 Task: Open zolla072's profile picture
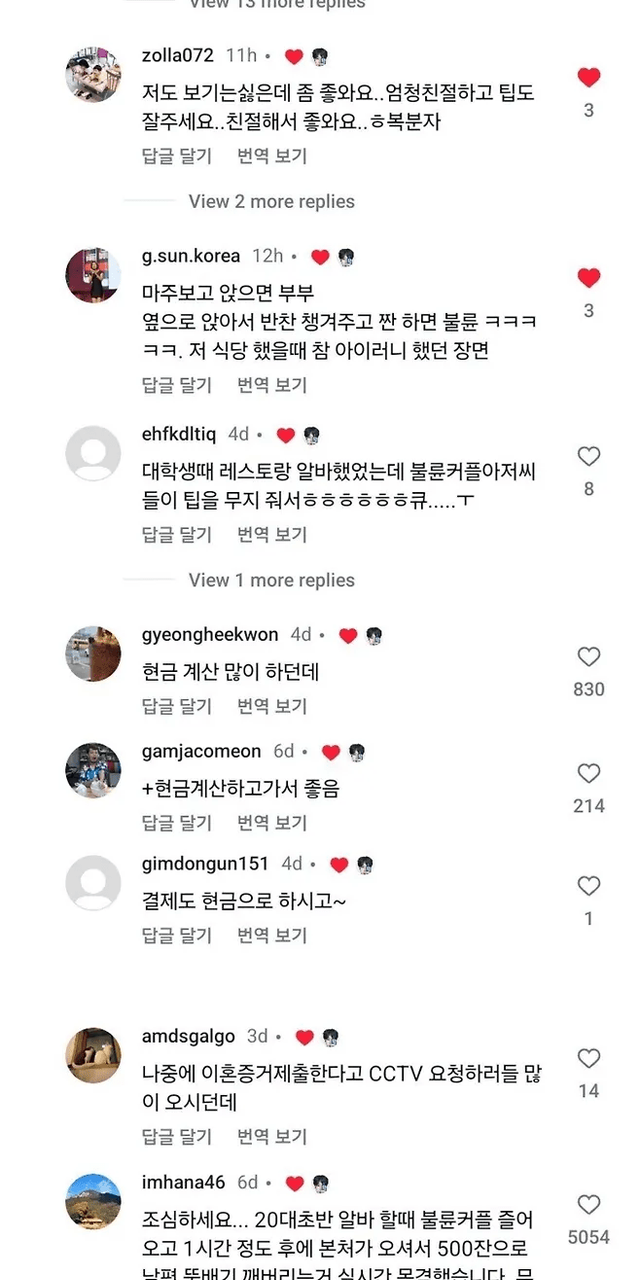94,74
